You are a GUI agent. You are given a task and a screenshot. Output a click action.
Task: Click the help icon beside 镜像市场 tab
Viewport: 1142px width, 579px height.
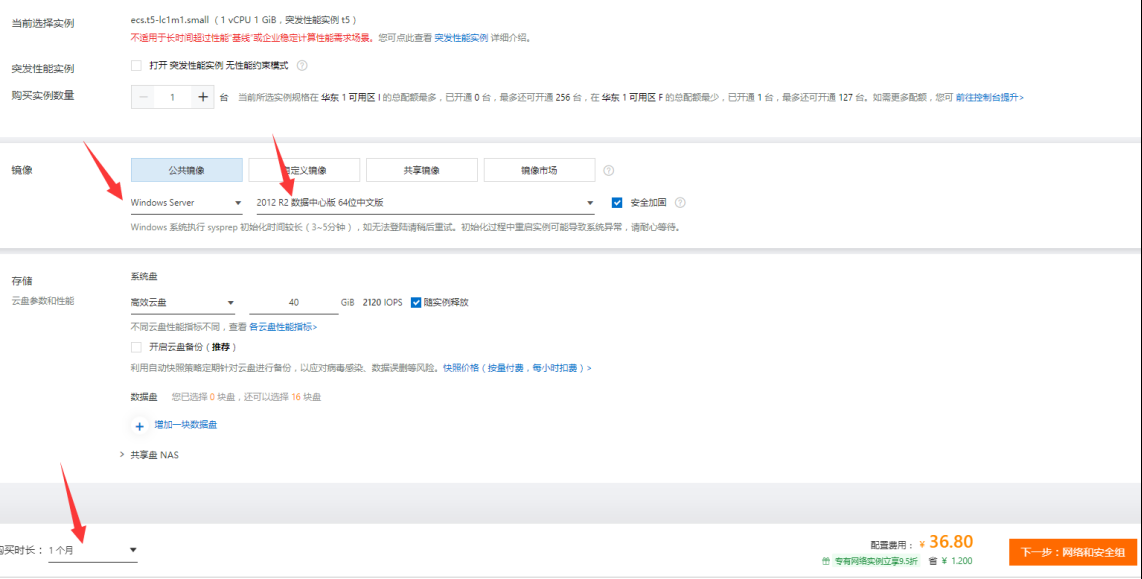(x=608, y=170)
